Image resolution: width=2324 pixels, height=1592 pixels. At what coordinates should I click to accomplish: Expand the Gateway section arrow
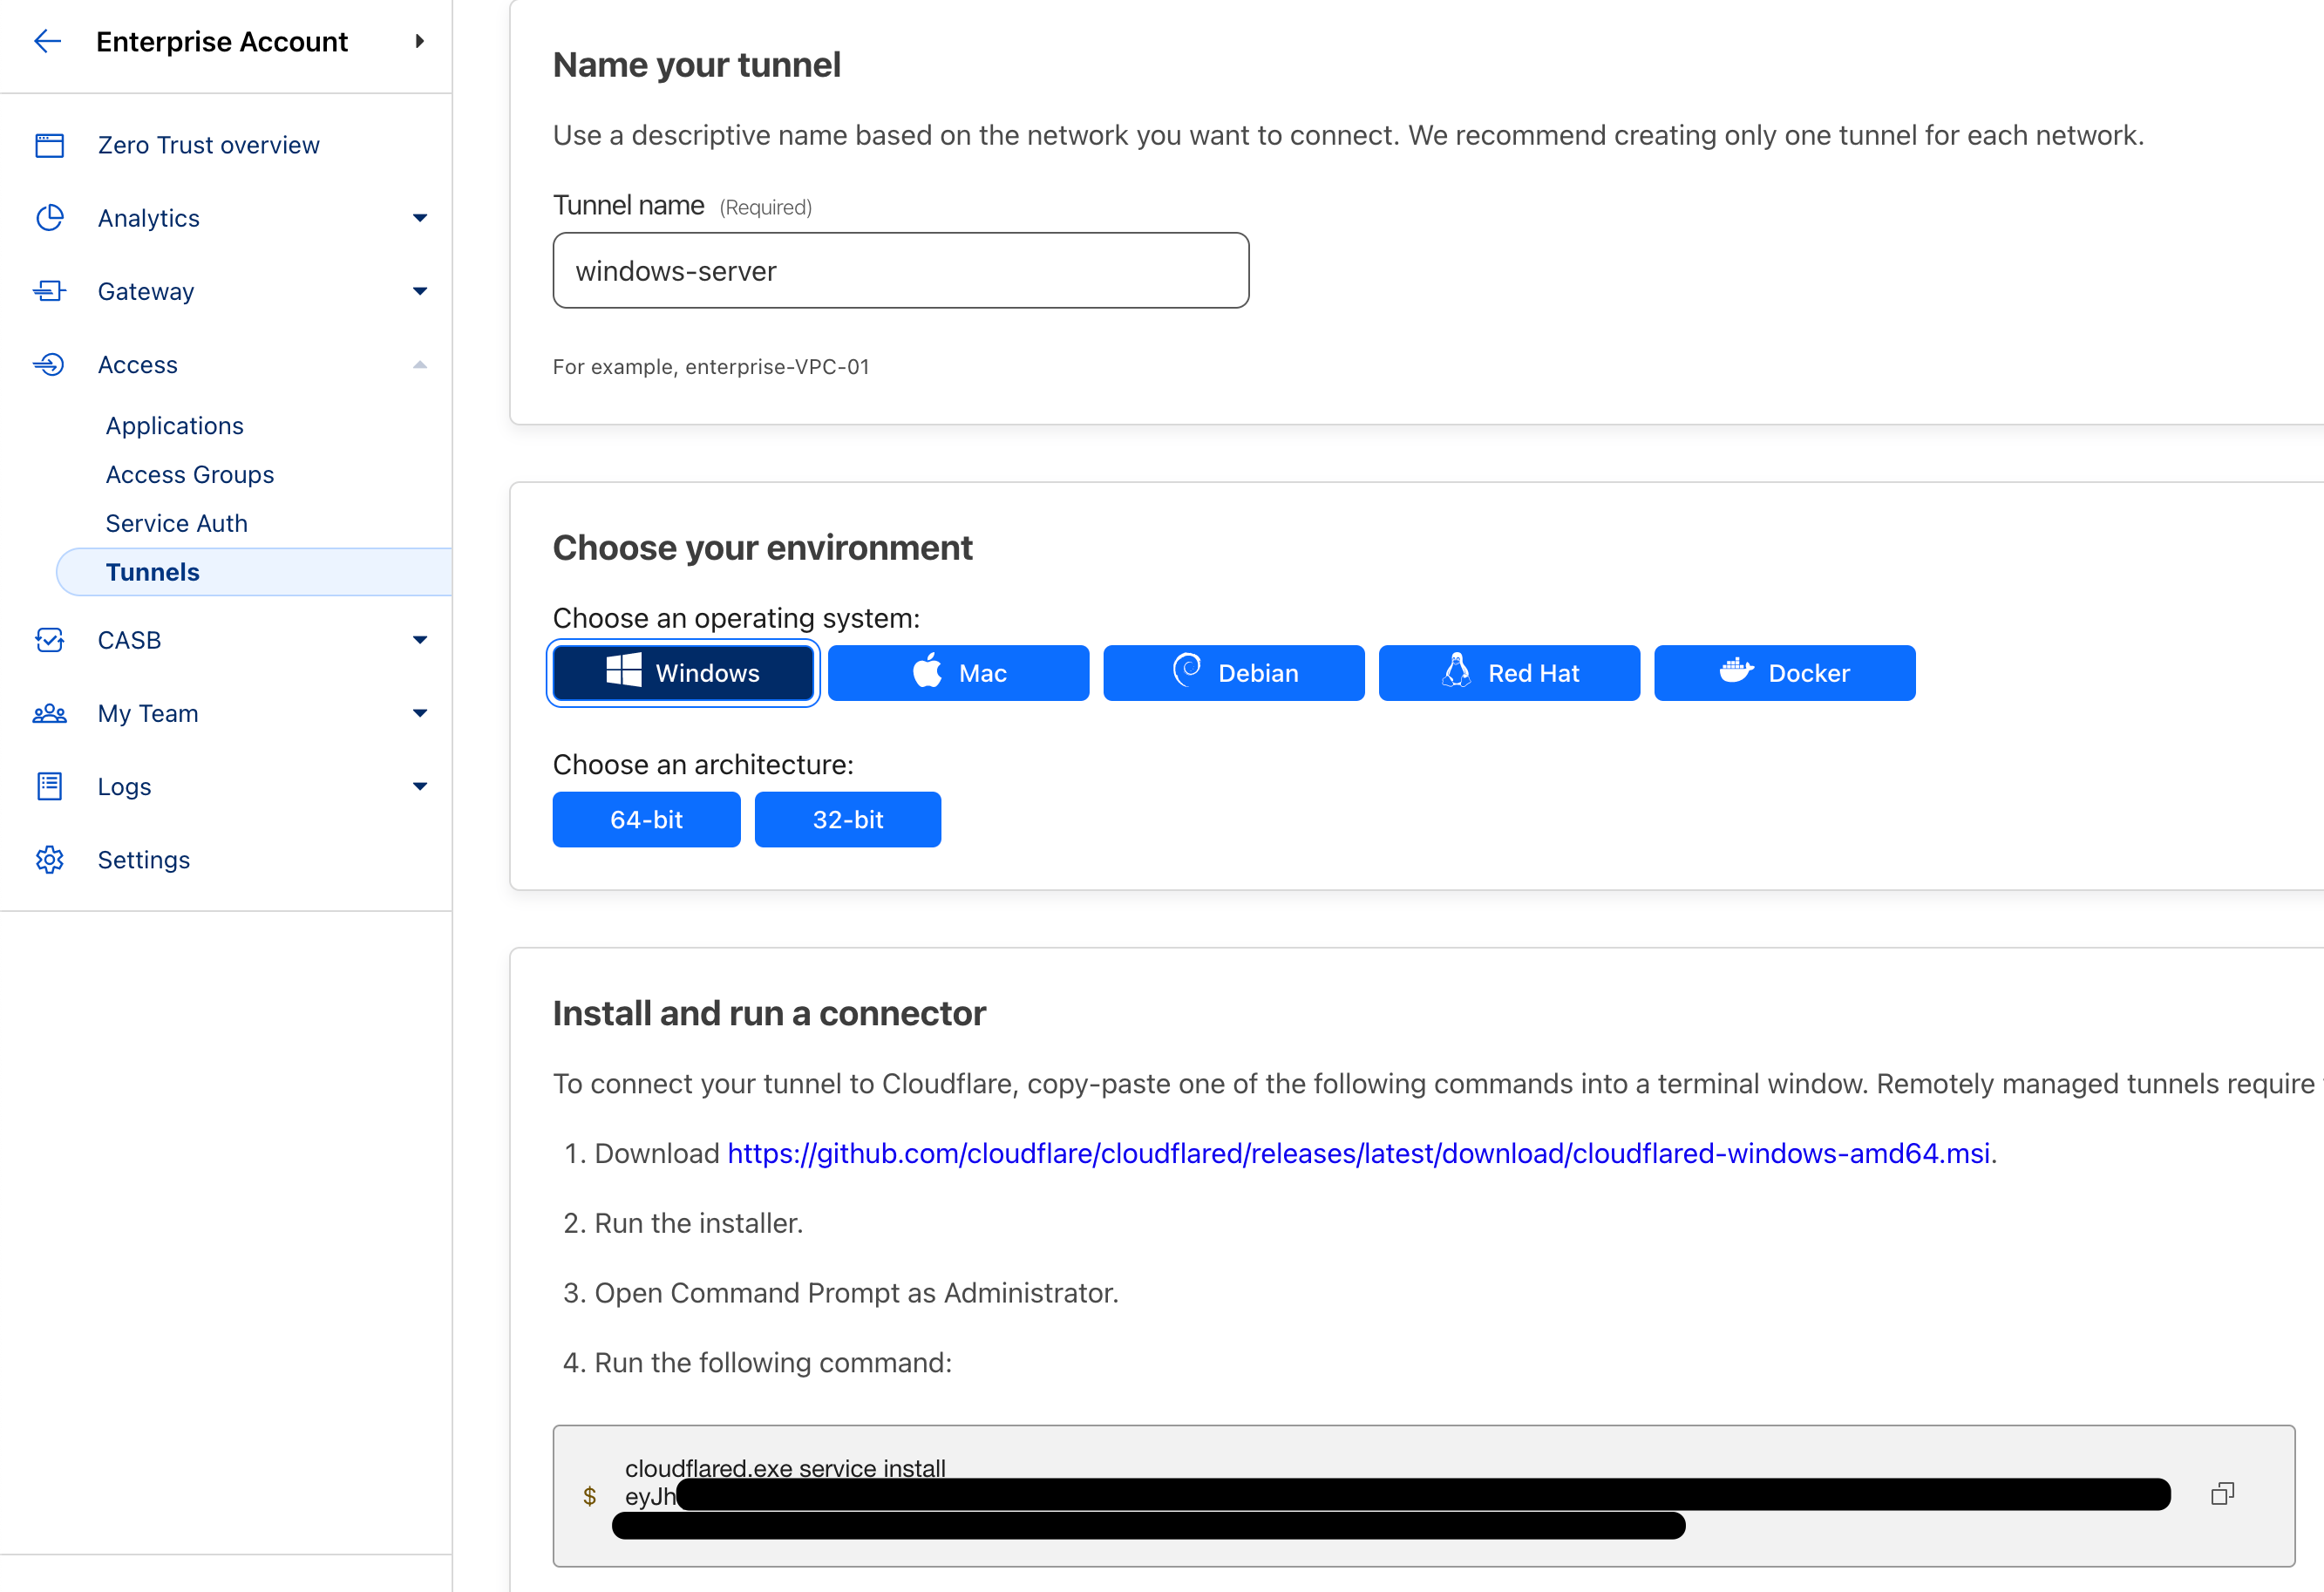(x=420, y=291)
